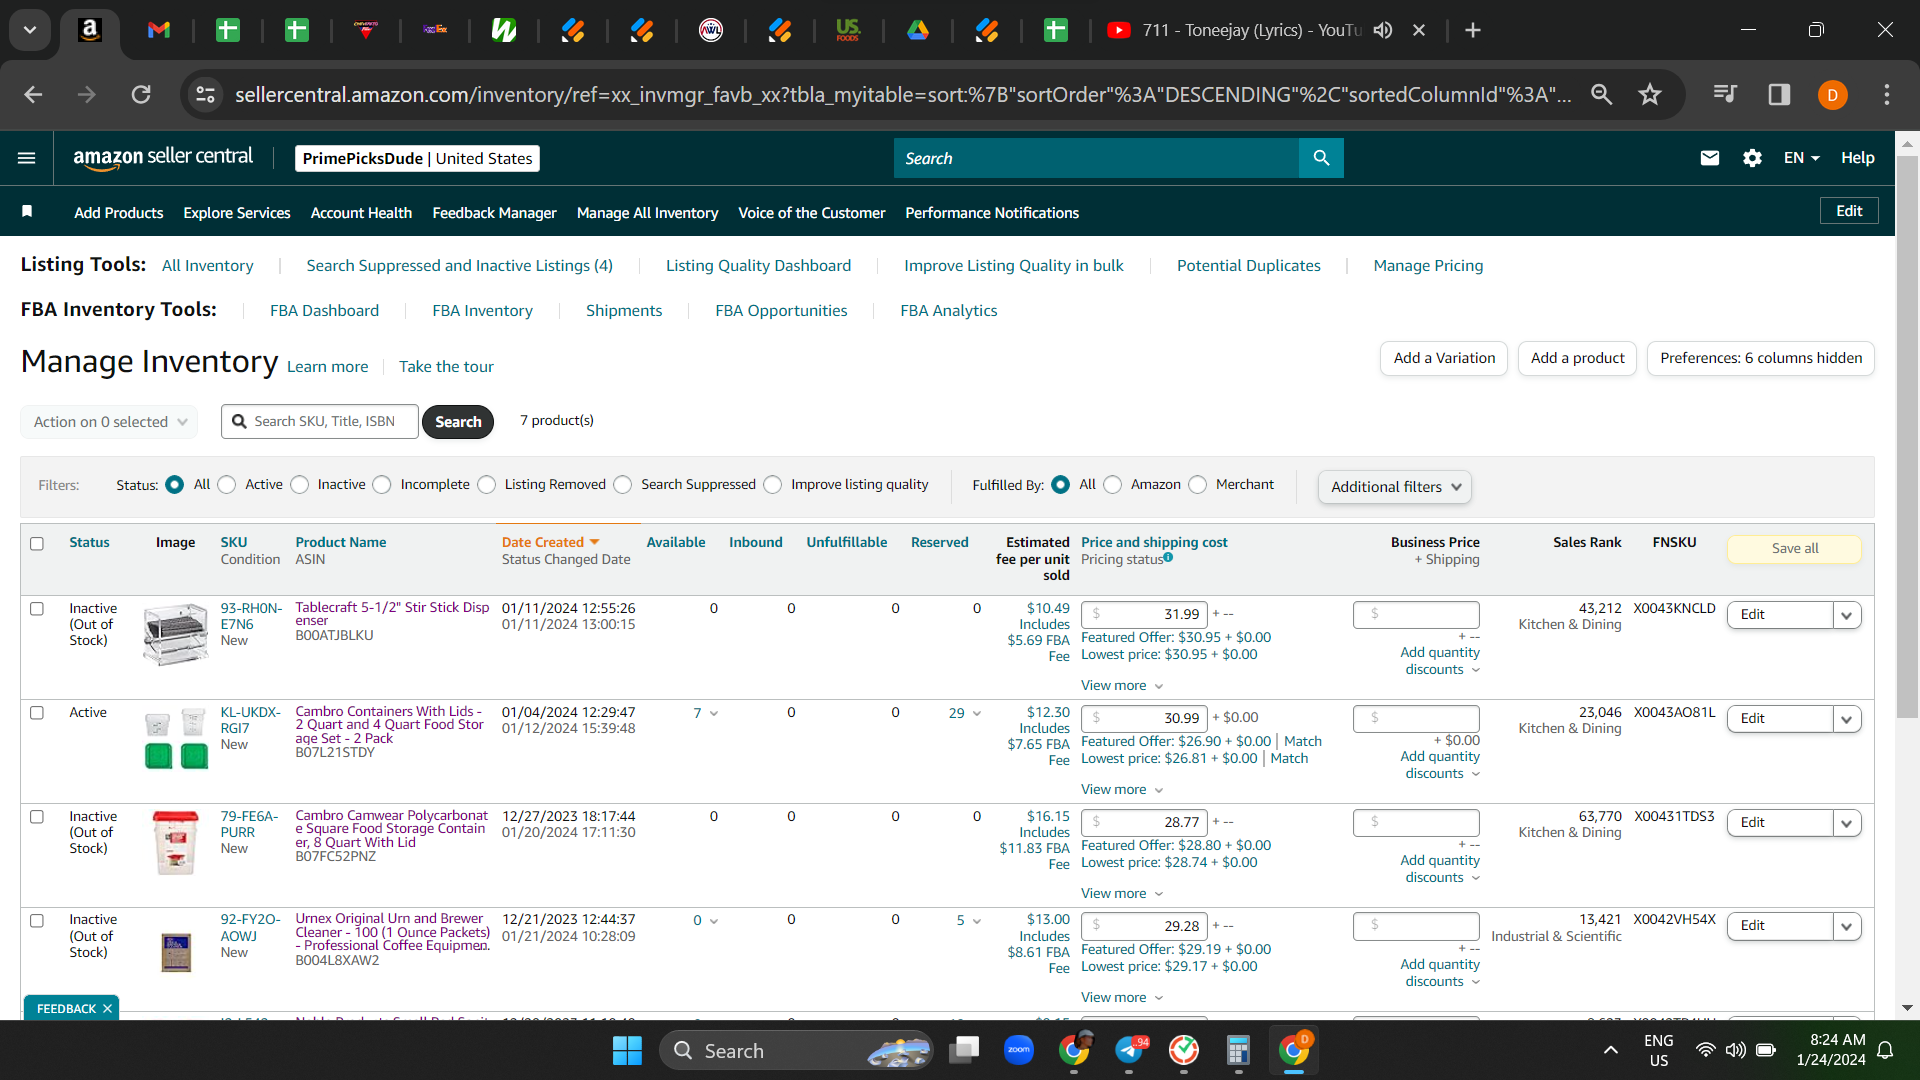
Task: Open Feedback Manager menu item
Action: 494,213
